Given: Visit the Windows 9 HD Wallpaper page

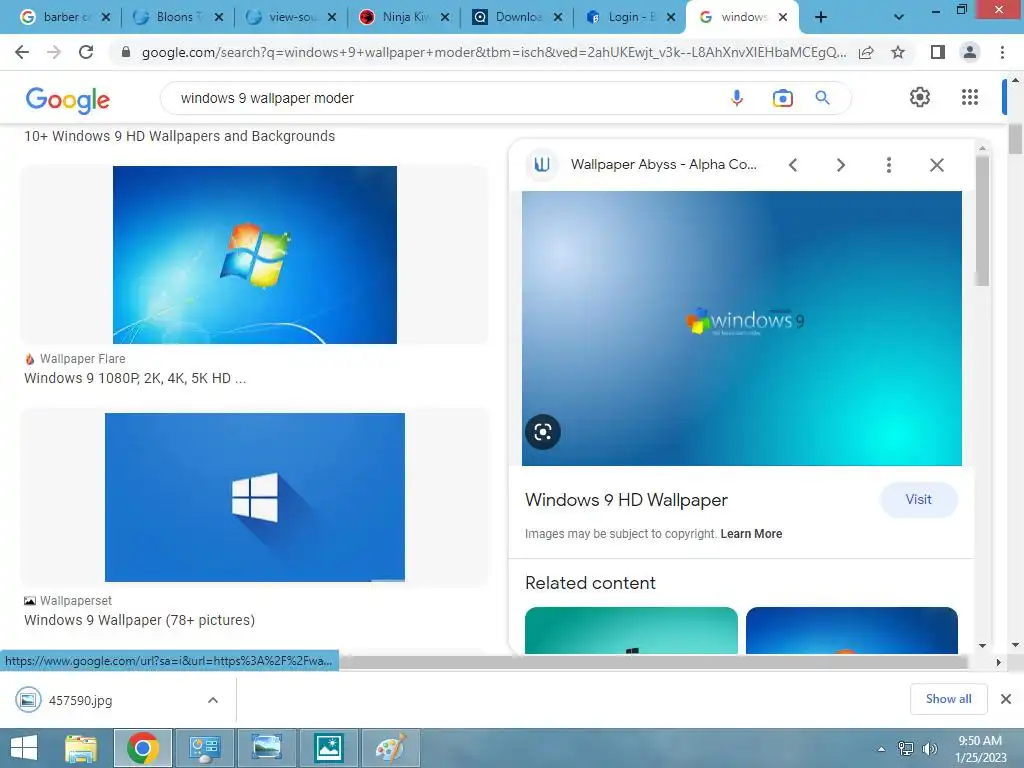Looking at the screenshot, I should click(918, 500).
